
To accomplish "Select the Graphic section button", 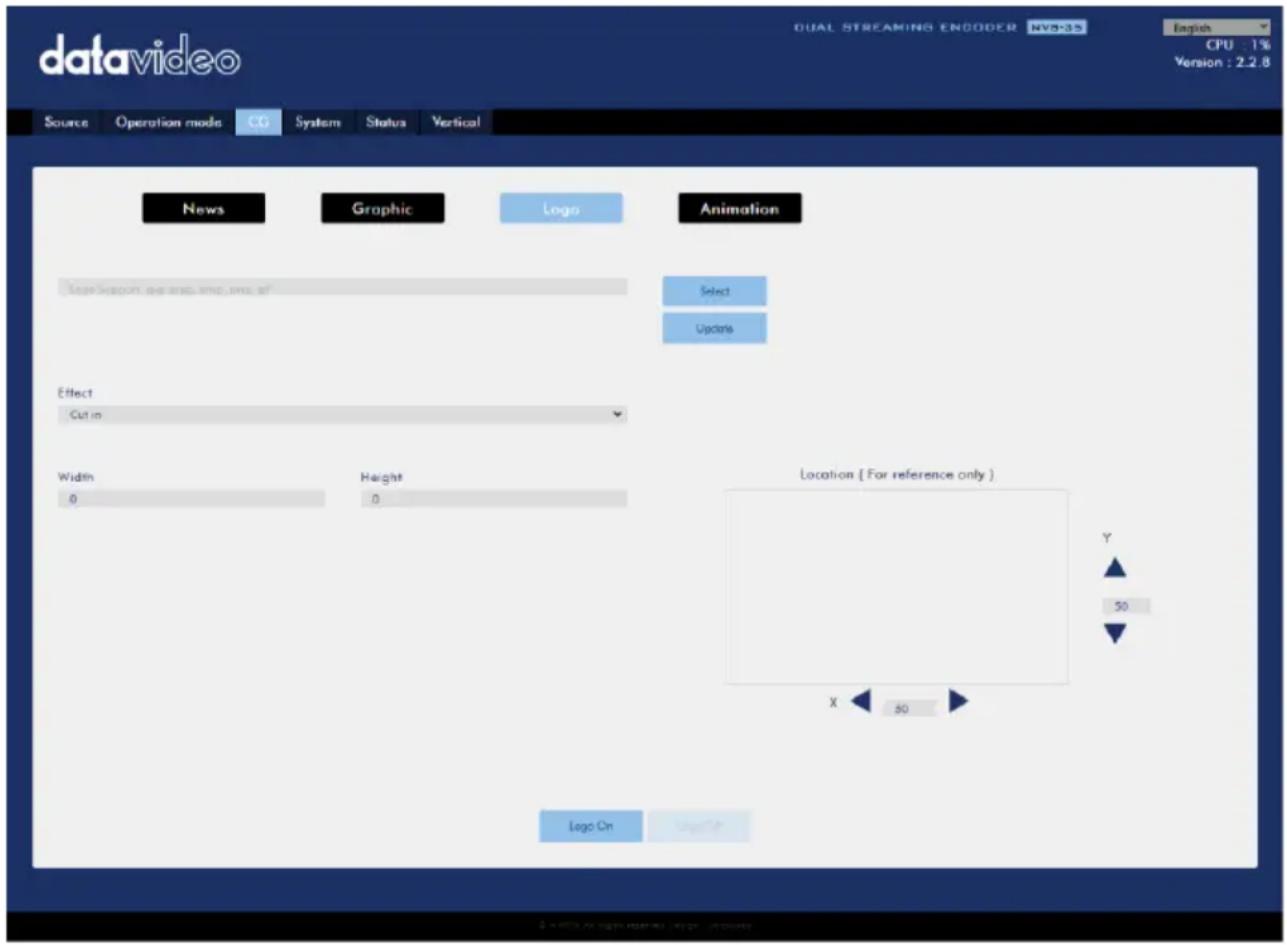I will click(x=382, y=208).
